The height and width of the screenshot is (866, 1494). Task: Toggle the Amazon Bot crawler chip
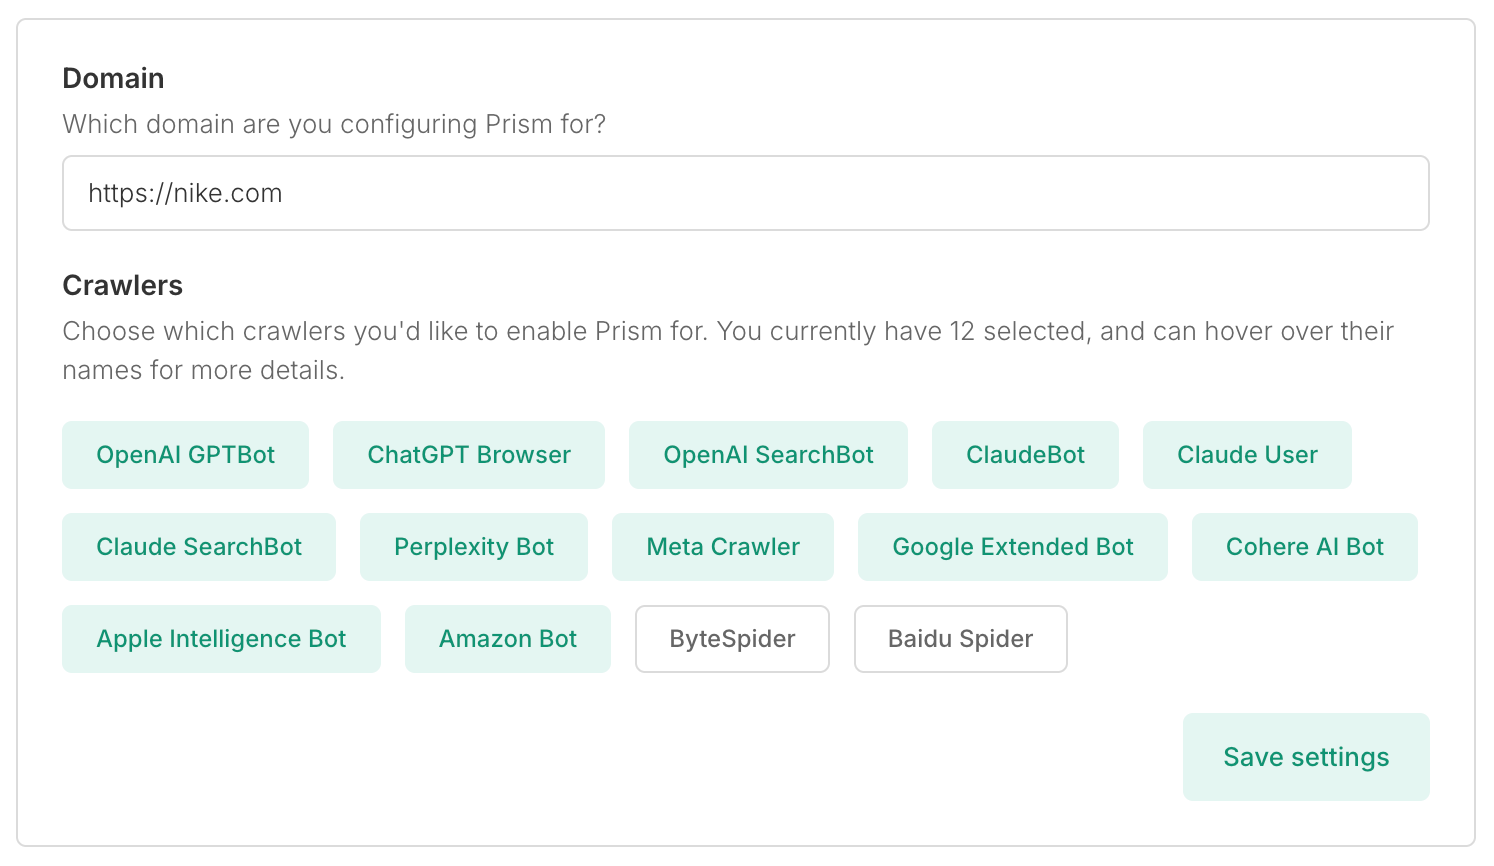(507, 639)
